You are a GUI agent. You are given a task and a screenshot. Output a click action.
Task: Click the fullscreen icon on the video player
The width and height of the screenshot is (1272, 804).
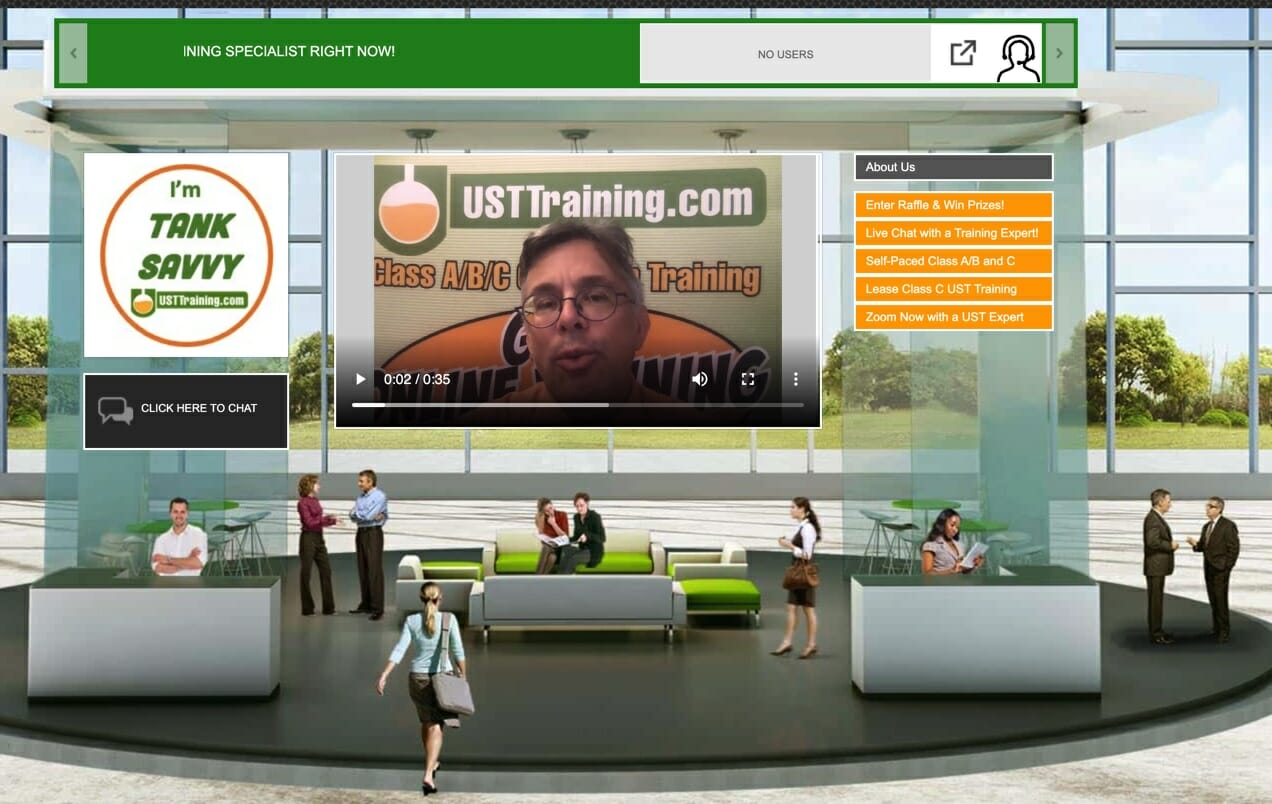click(x=747, y=379)
